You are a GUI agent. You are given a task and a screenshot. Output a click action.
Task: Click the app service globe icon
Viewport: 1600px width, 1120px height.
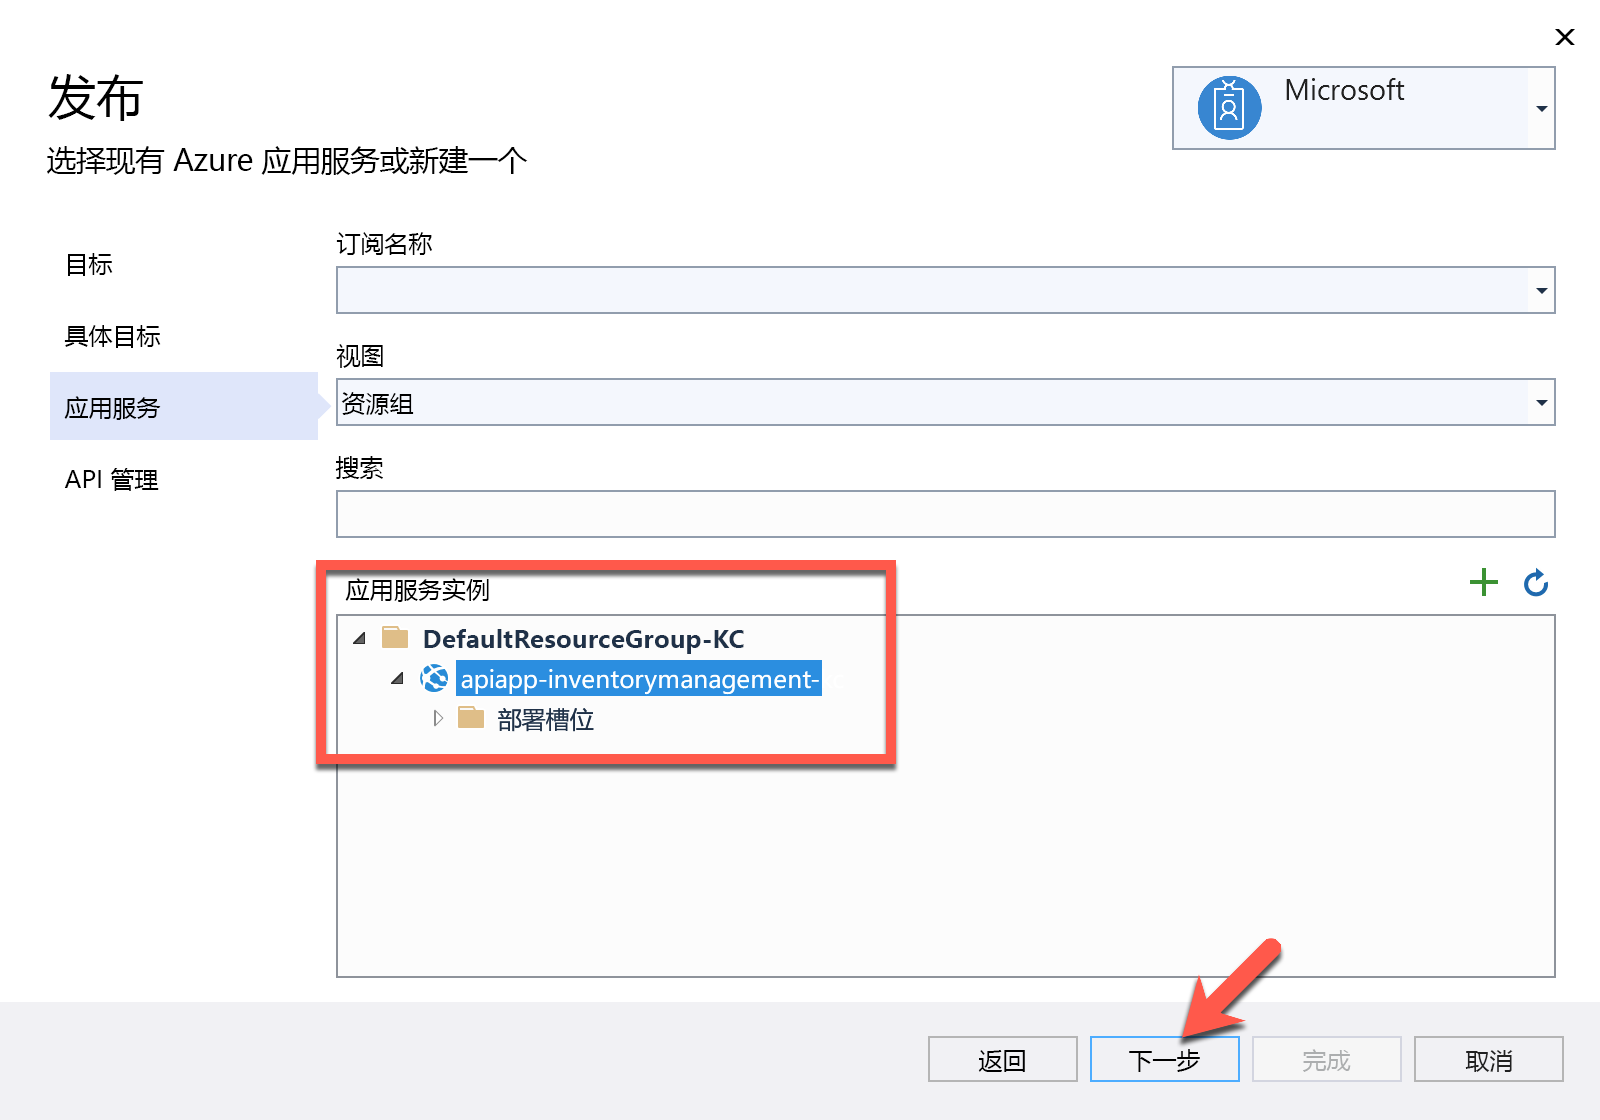pos(434,678)
